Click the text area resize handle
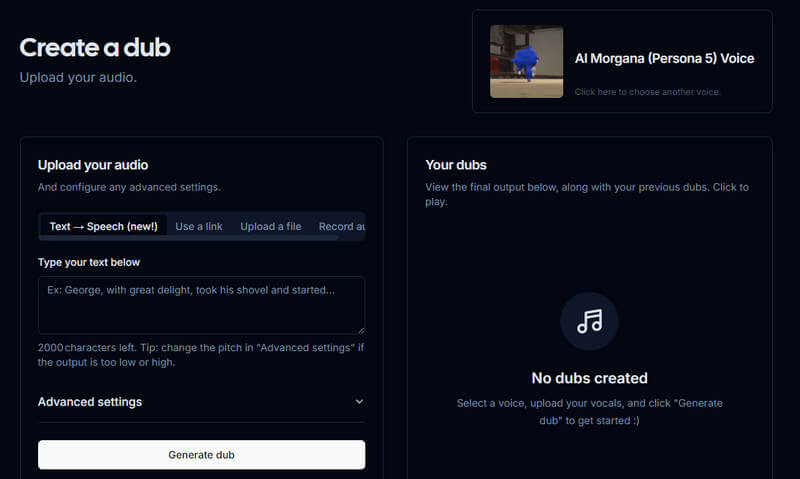This screenshot has height=479, width=800. [x=360, y=328]
